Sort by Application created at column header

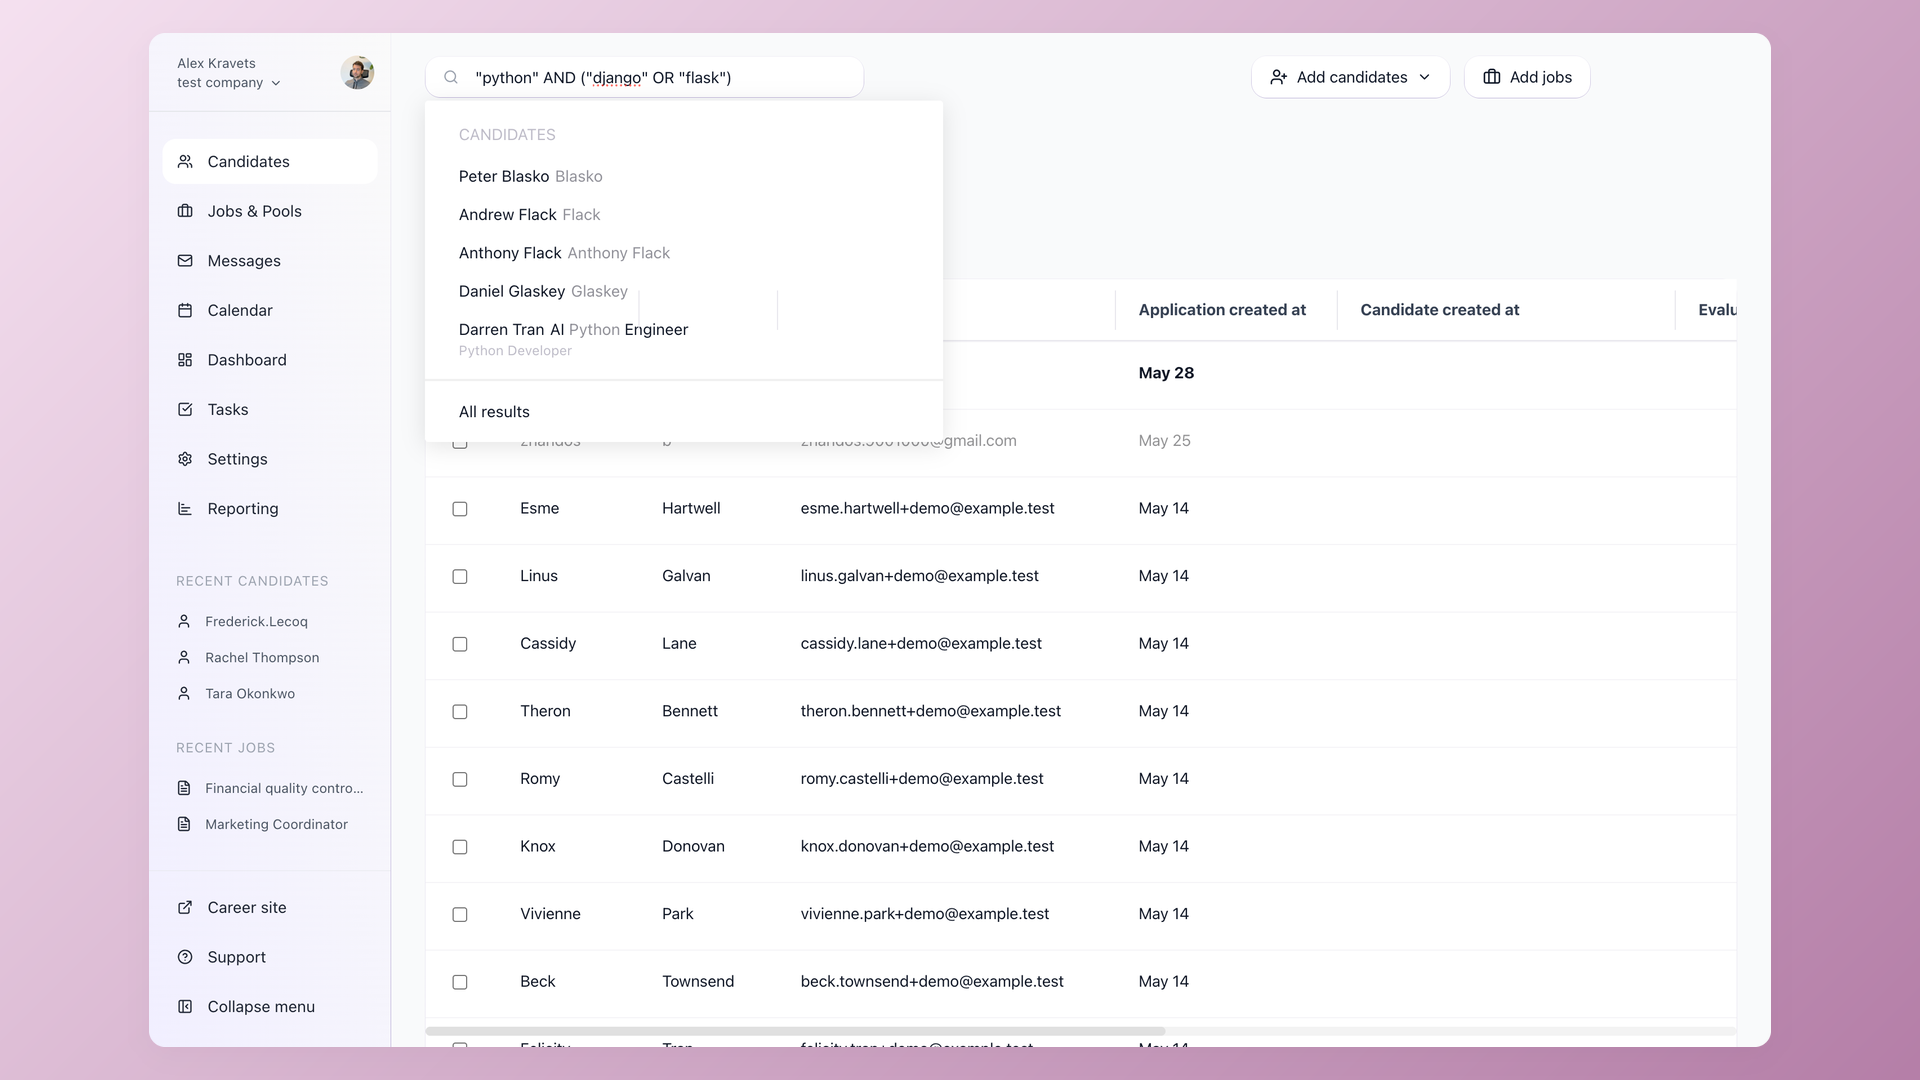click(x=1222, y=310)
